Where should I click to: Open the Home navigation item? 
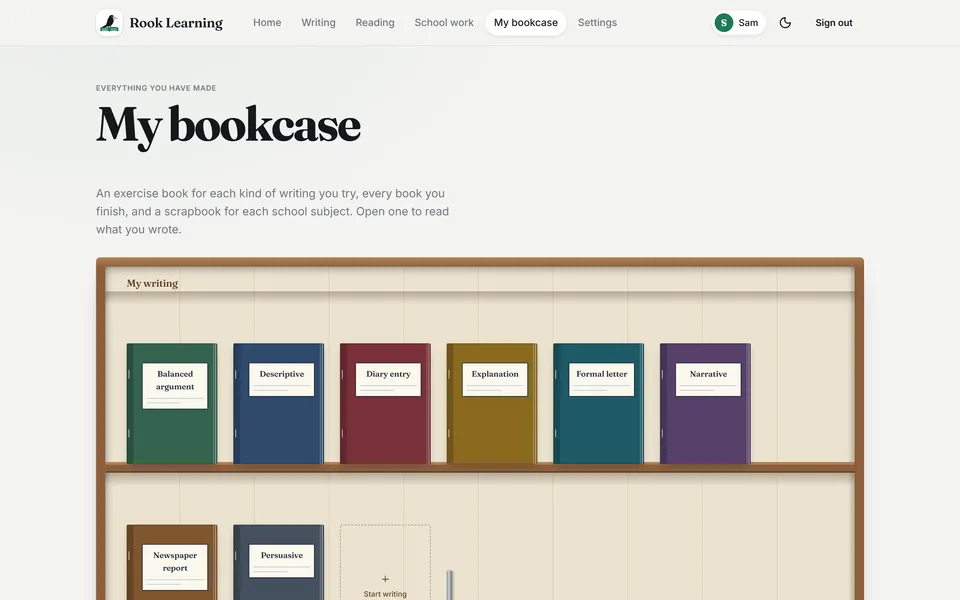(267, 23)
